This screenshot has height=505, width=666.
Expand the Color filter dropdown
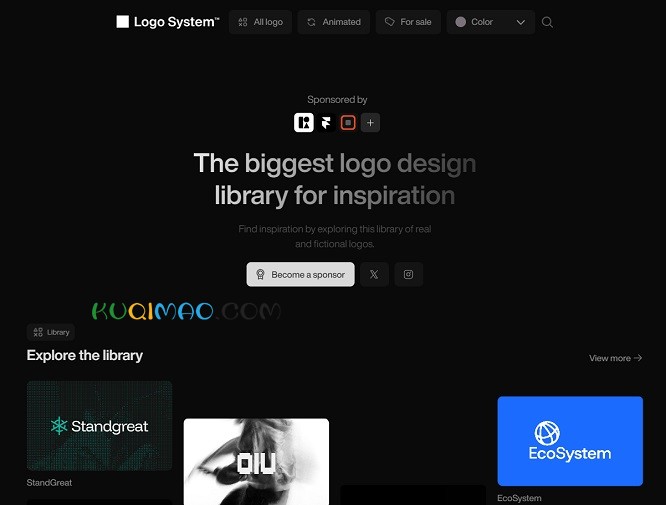tap(491, 22)
